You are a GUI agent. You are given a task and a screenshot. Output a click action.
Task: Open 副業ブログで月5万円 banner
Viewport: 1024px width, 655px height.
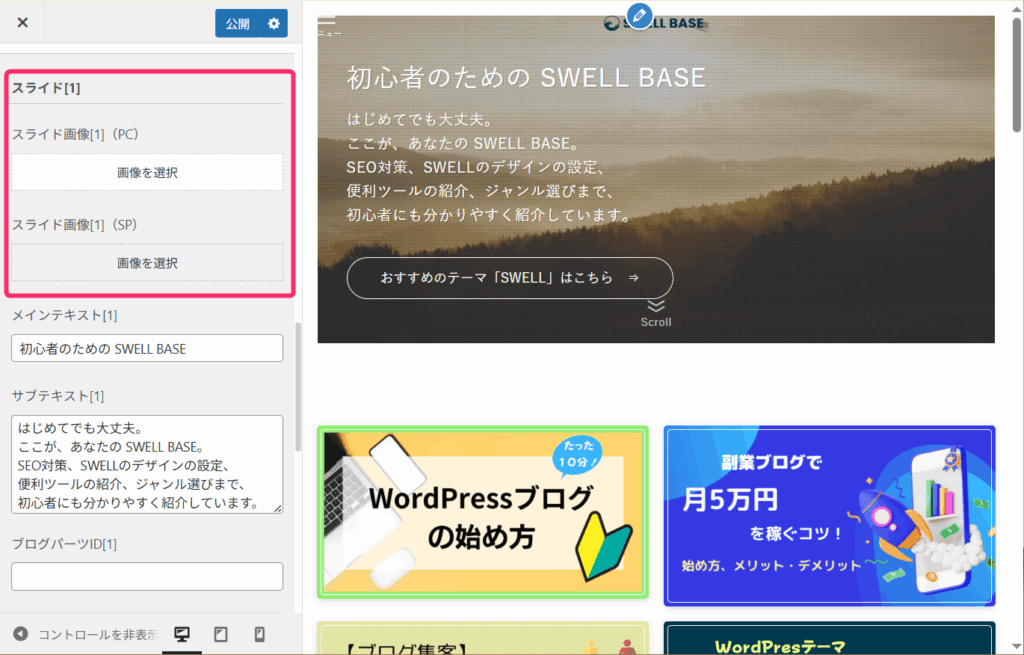click(829, 516)
